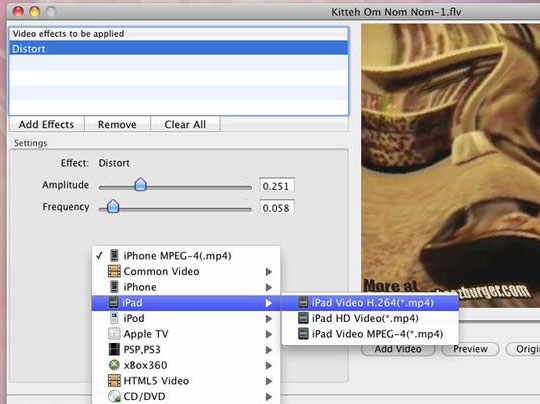
Task: Click the iPad Video H.264 icon
Action: (x=303, y=303)
